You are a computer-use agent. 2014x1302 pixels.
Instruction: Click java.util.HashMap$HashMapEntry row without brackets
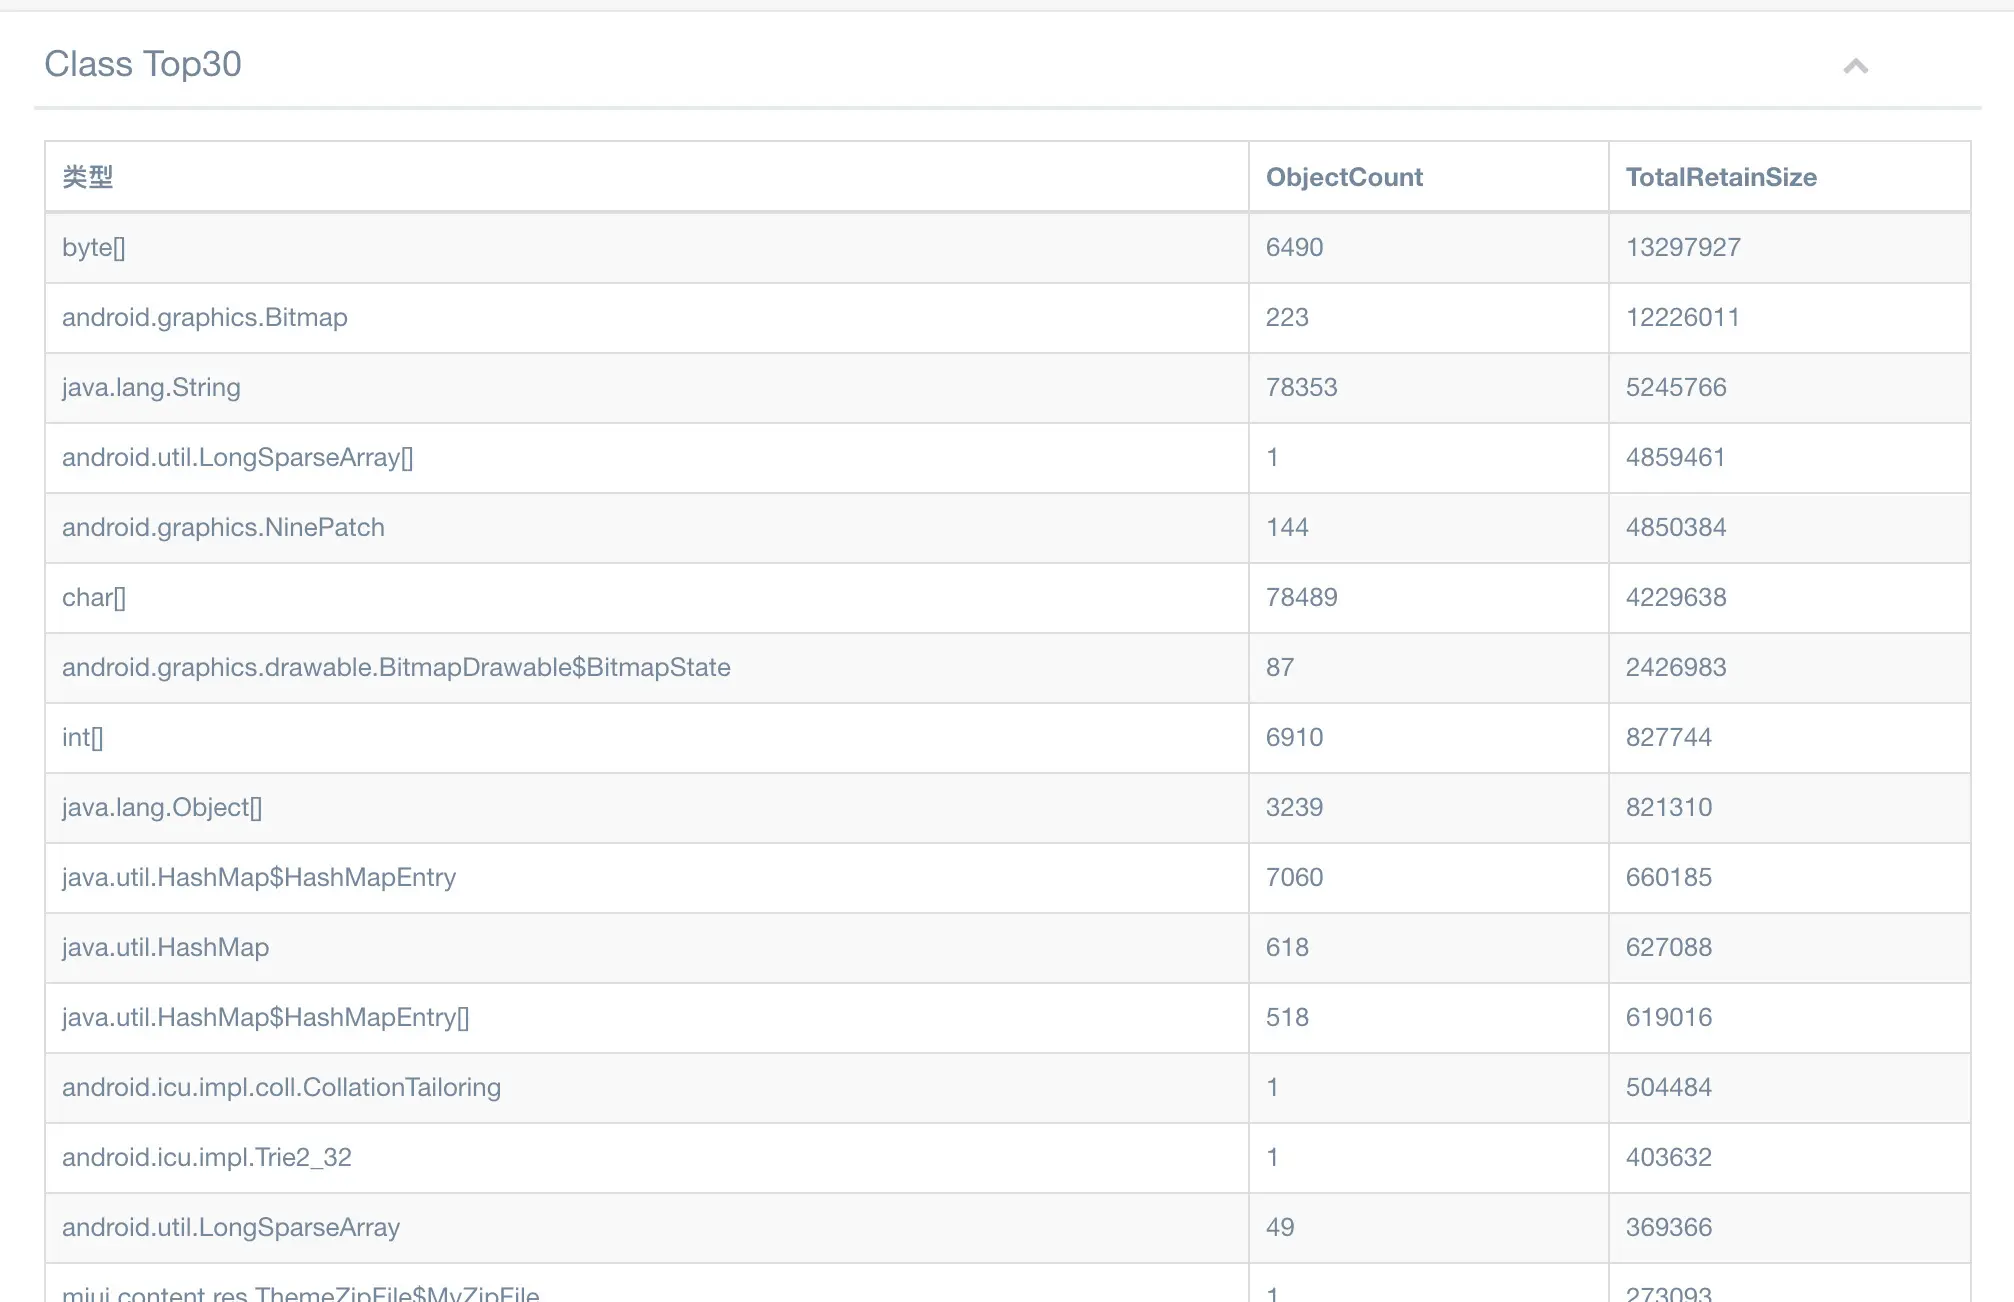[x=259, y=877]
